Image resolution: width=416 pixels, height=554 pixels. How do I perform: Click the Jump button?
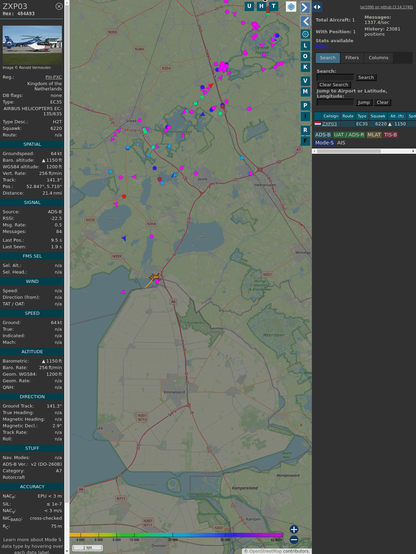pyautogui.click(x=363, y=102)
